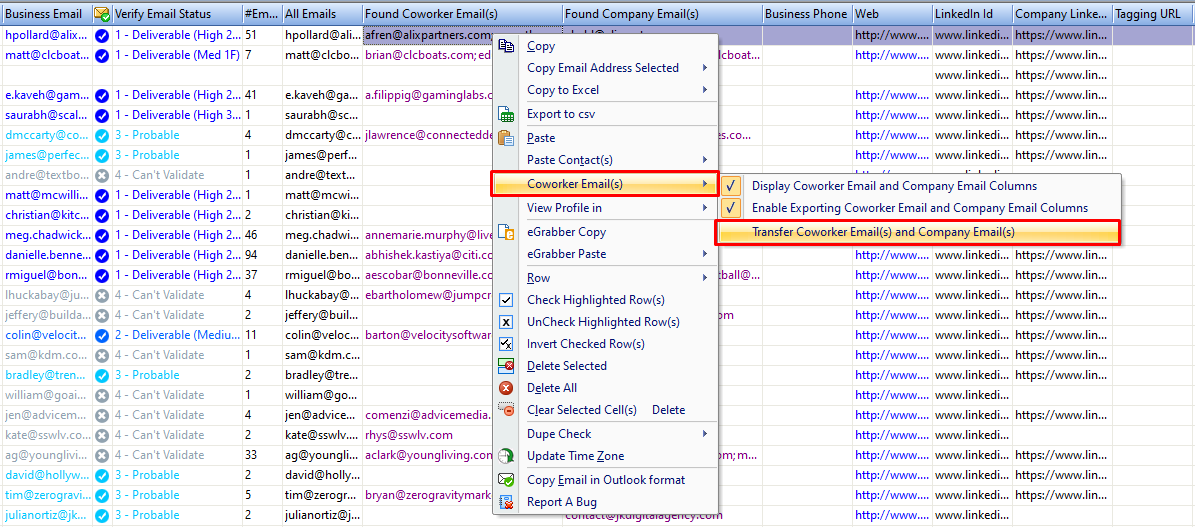Click the julianortiz@j All Emails cell
This screenshot has height=527, width=1195.
point(322,515)
